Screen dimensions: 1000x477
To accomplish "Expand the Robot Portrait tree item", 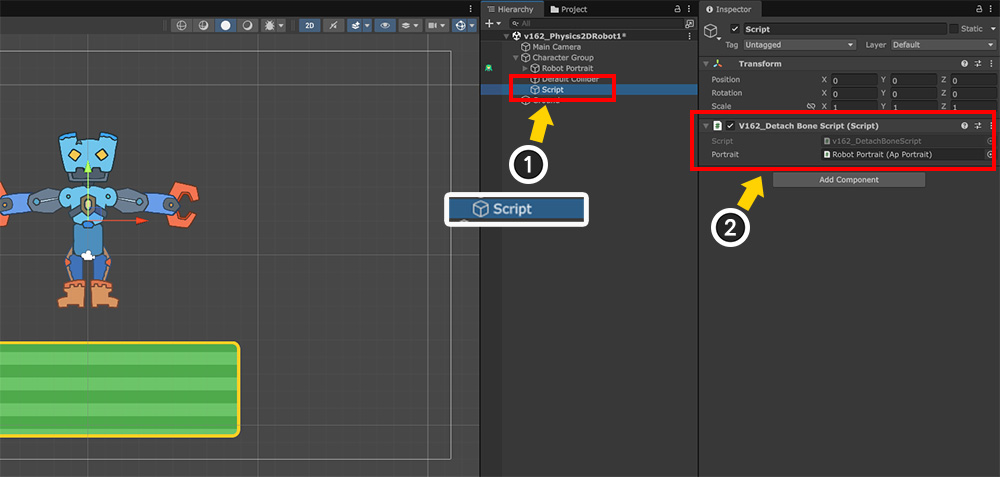I will (526, 68).
